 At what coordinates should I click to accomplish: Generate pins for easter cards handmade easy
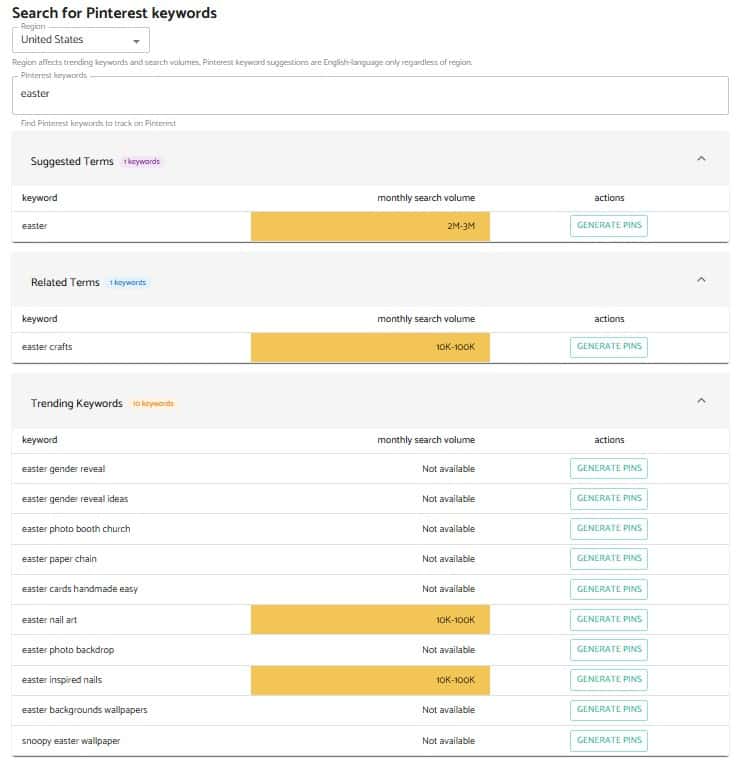[x=608, y=589]
